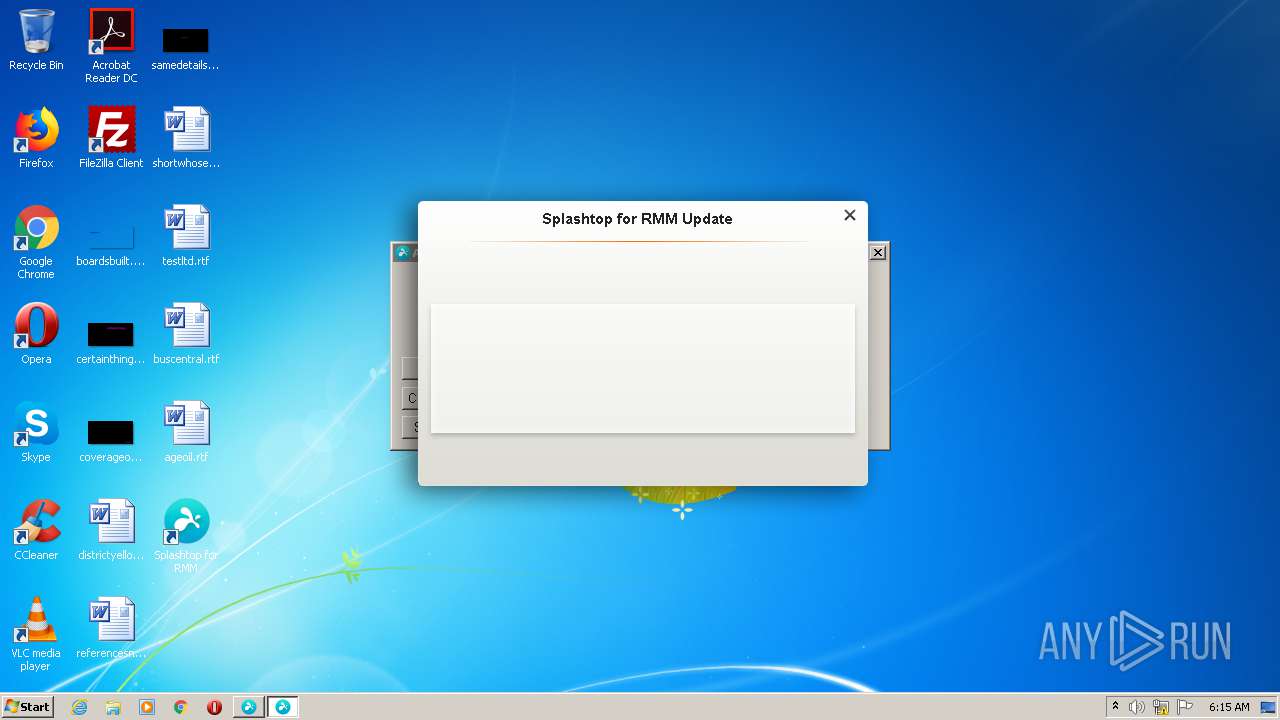This screenshot has width=1280, height=720.
Task: Close the background Splashtop window
Action: 878,253
